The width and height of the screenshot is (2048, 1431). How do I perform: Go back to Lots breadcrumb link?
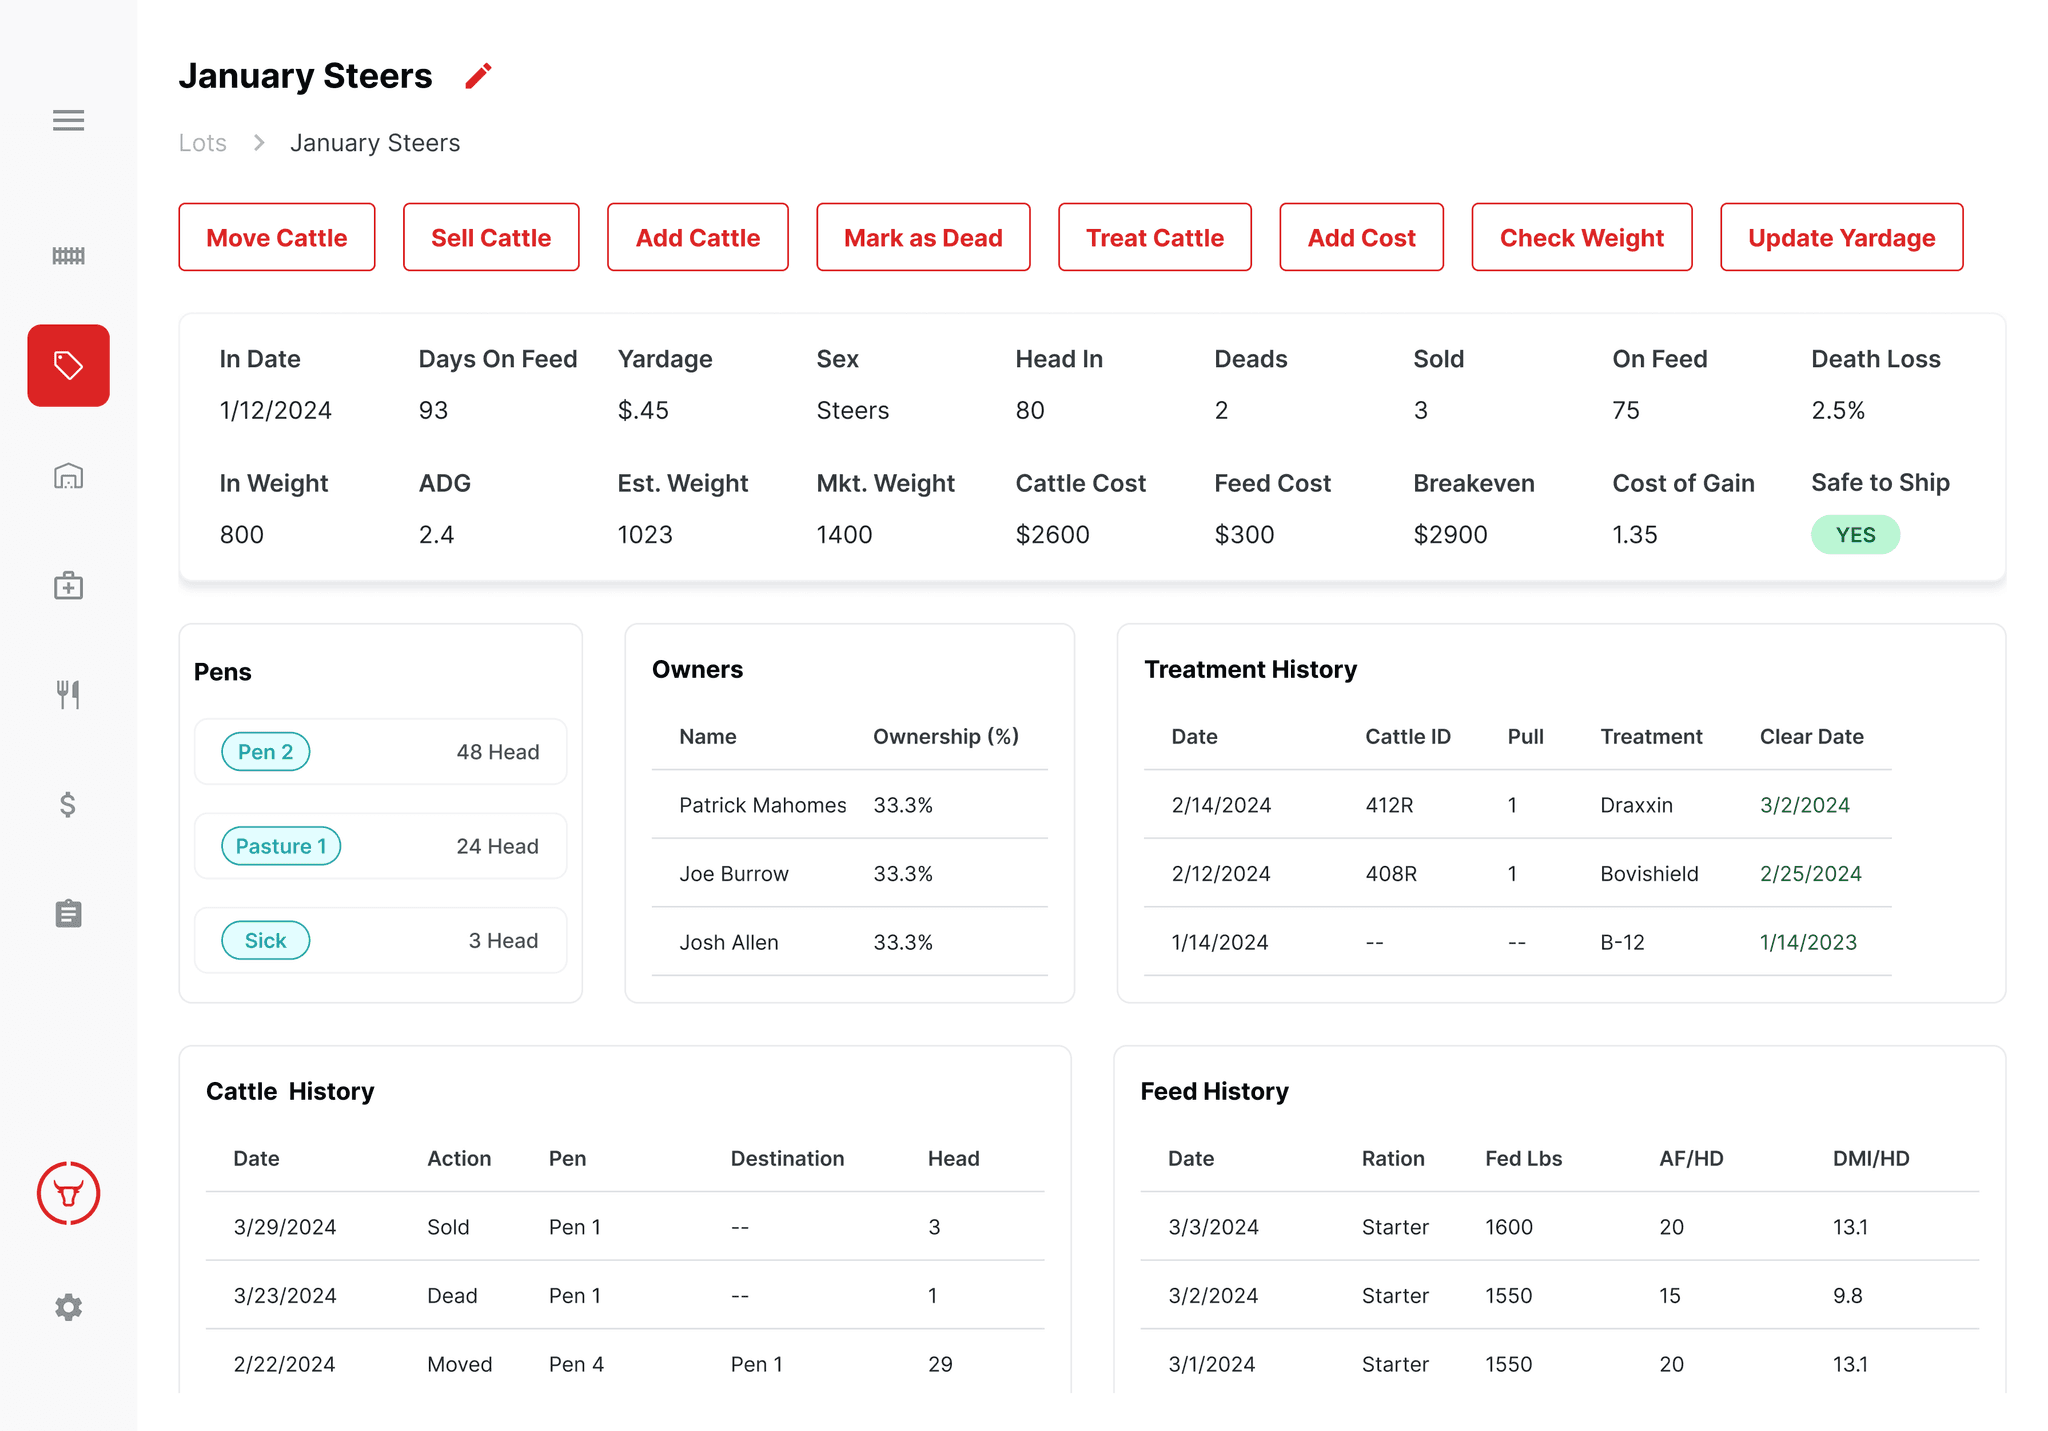coord(202,143)
